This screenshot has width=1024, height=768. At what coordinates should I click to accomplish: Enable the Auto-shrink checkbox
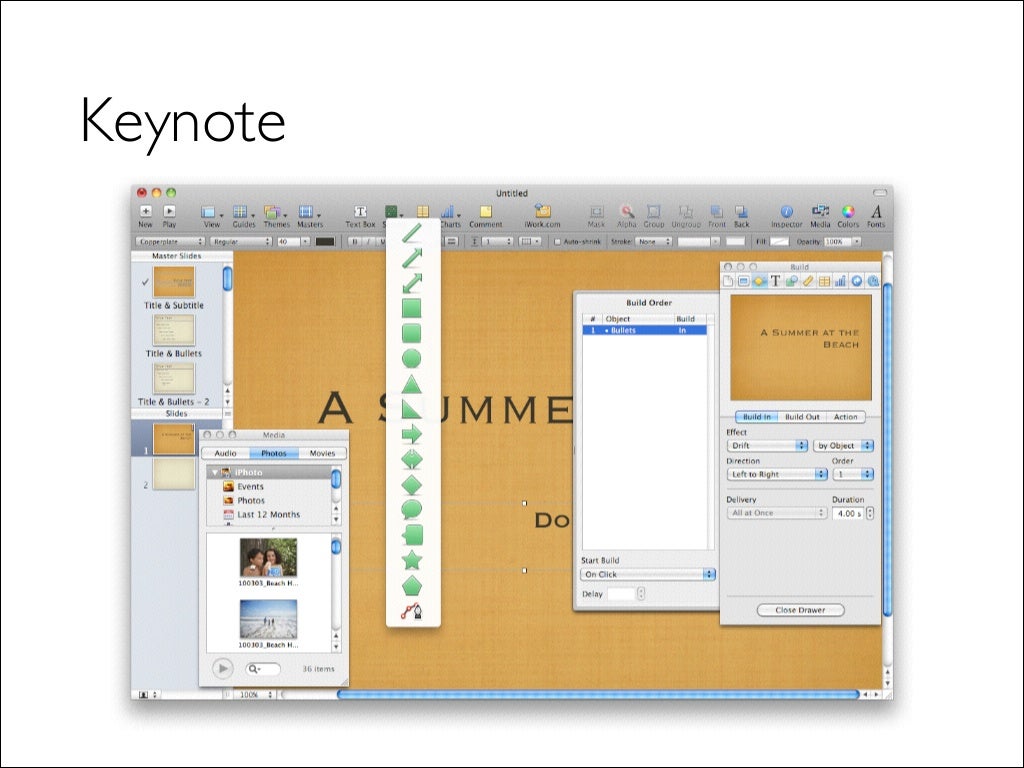pos(558,241)
